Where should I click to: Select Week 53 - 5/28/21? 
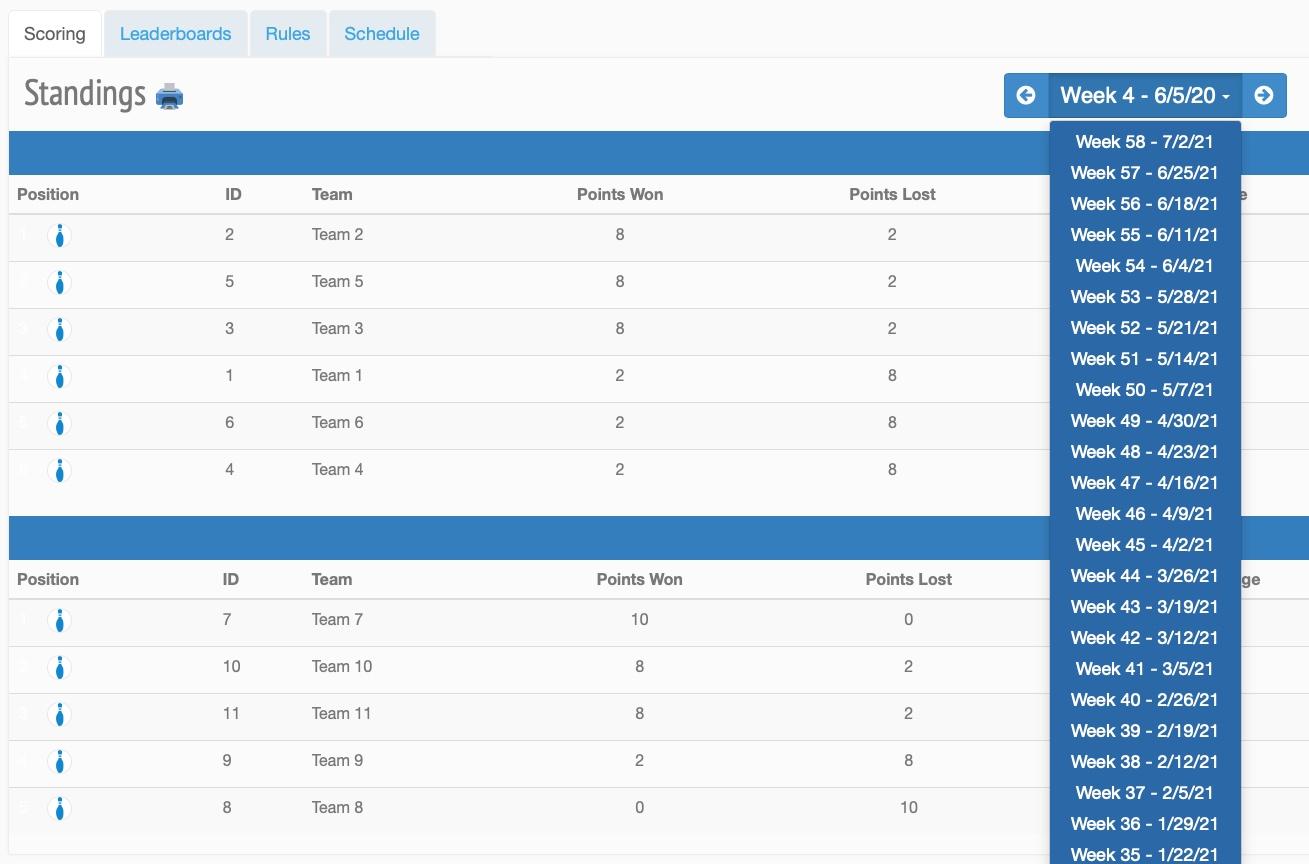click(1145, 297)
